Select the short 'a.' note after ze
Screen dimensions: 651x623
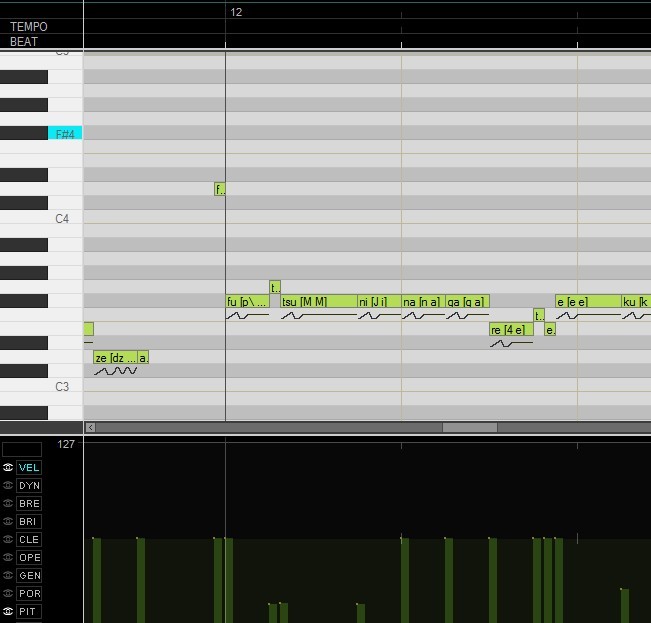pos(143,357)
